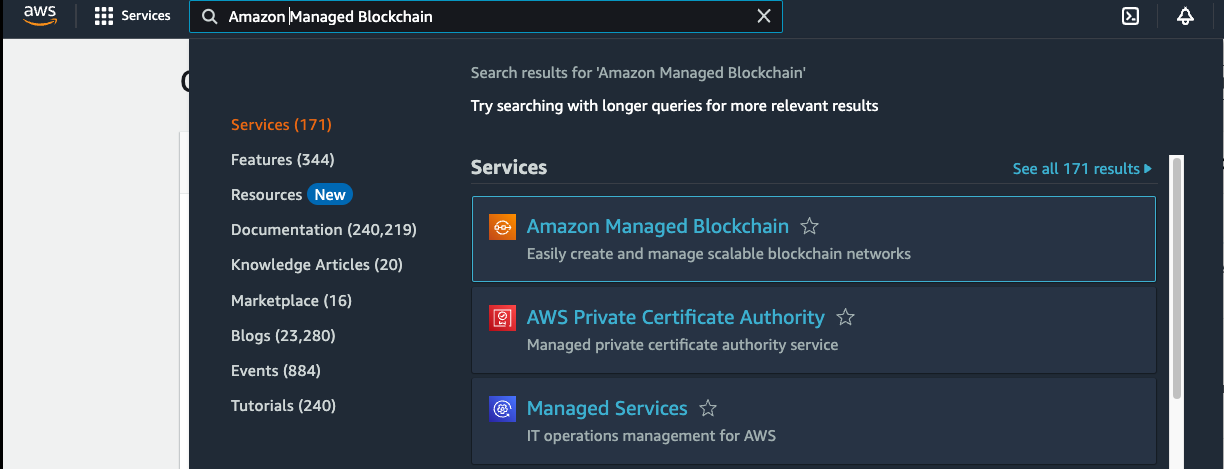The height and width of the screenshot is (469, 1224).
Task: Launch the CloudShell terminal icon
Action: click(1131, 16)
